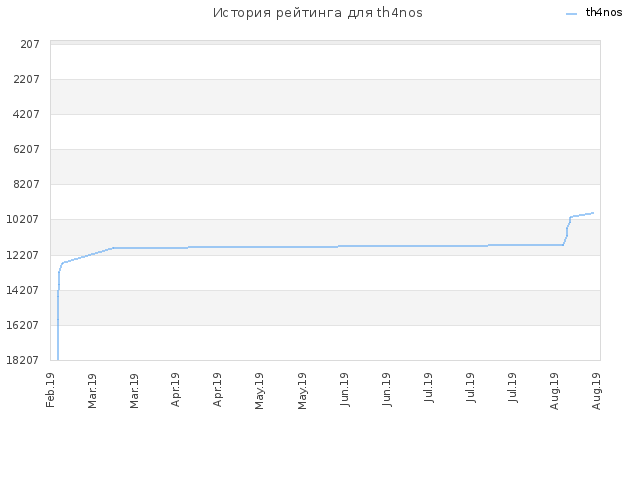
Task: Click the Feb.19 x-axis label
Action: (50, 390)
